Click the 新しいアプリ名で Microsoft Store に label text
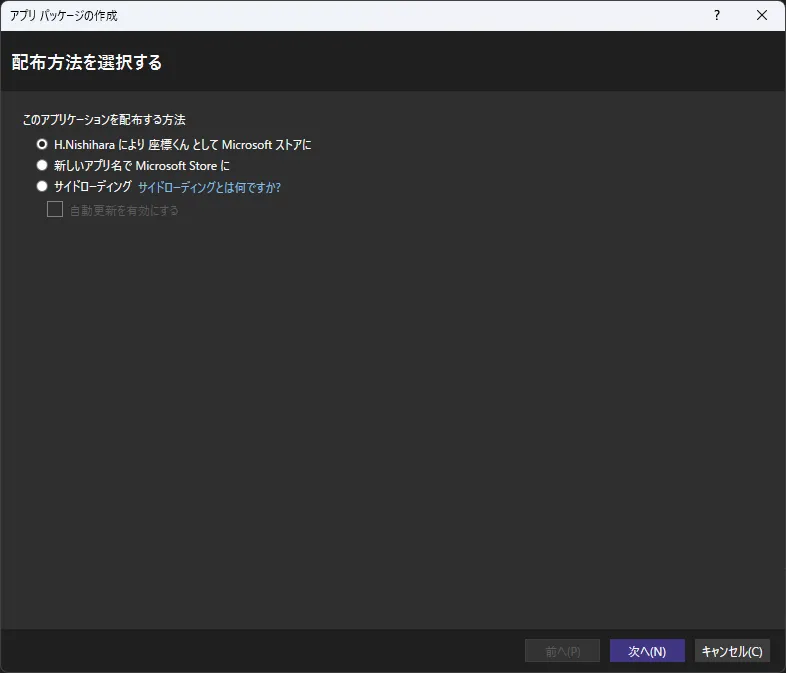The image size is (786, 673). pyautogui.click(x=142, y=165)
